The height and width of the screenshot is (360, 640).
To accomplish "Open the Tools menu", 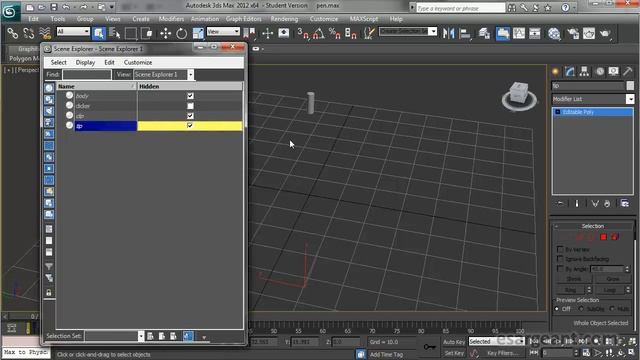I will tap(58, 19).
